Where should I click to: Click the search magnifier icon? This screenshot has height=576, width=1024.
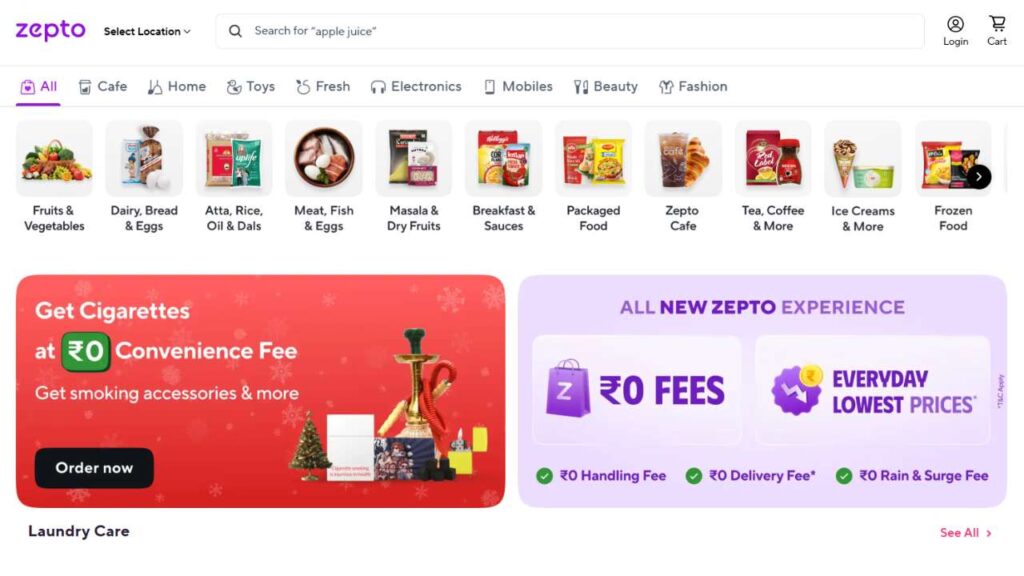[235, 31]
